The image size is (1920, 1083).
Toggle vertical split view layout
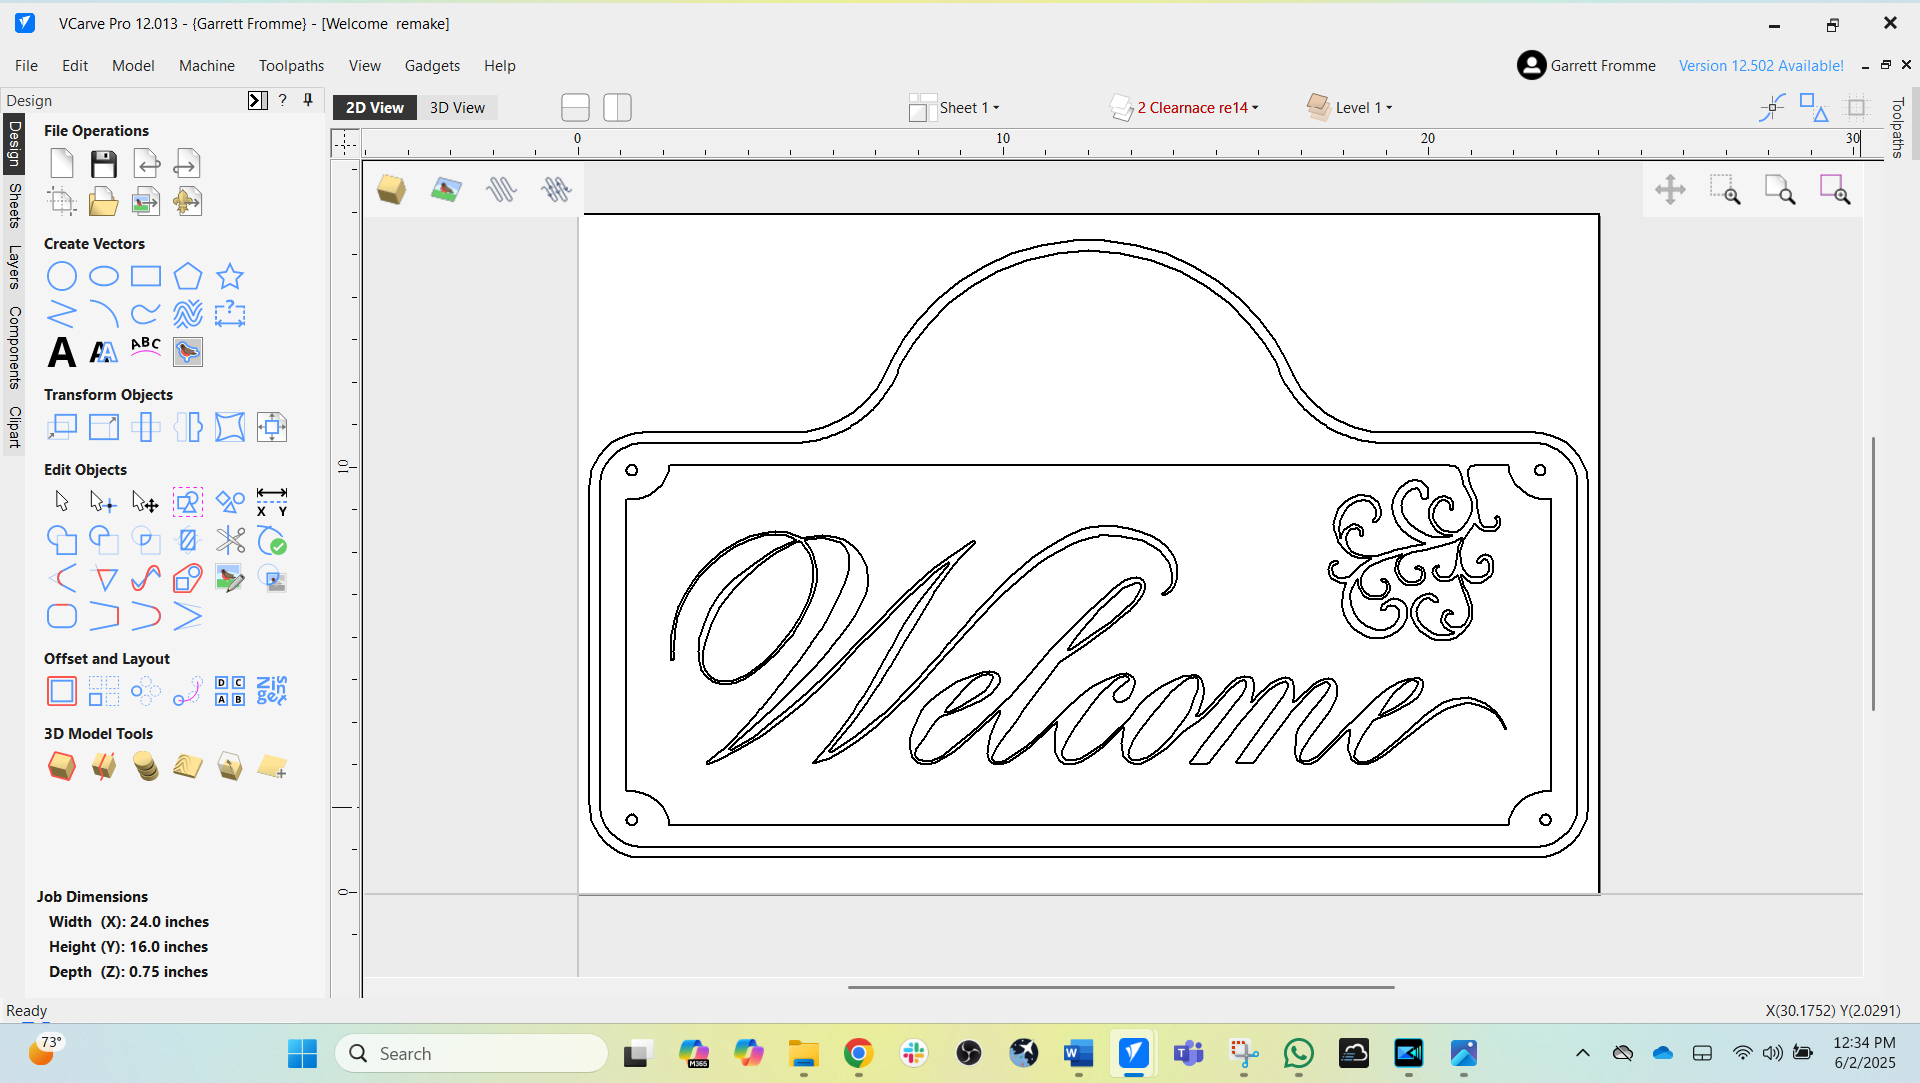[x=617, y=108]
